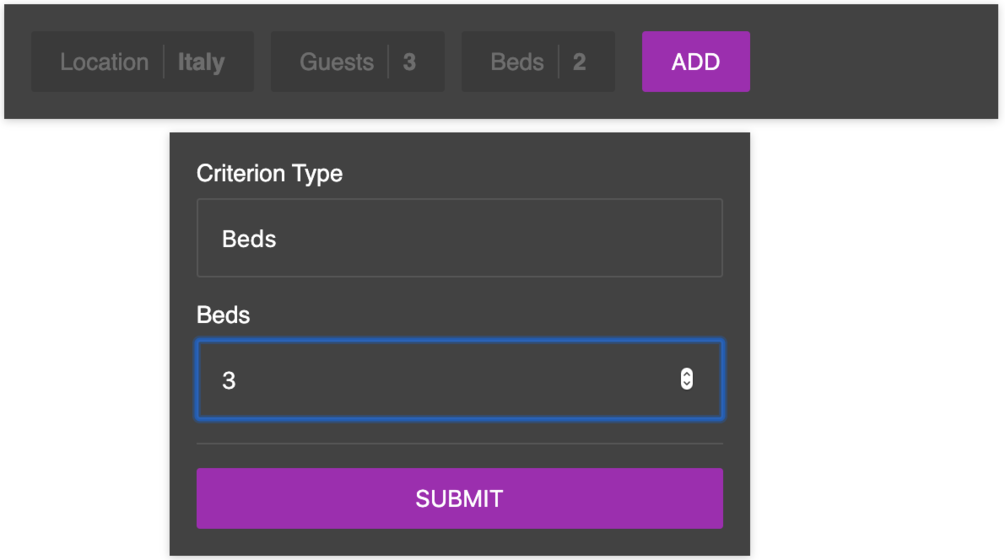This screenshot has width=1005, height=560.
Task: Select the Location Italy filter chip
Action: [142, 62]
